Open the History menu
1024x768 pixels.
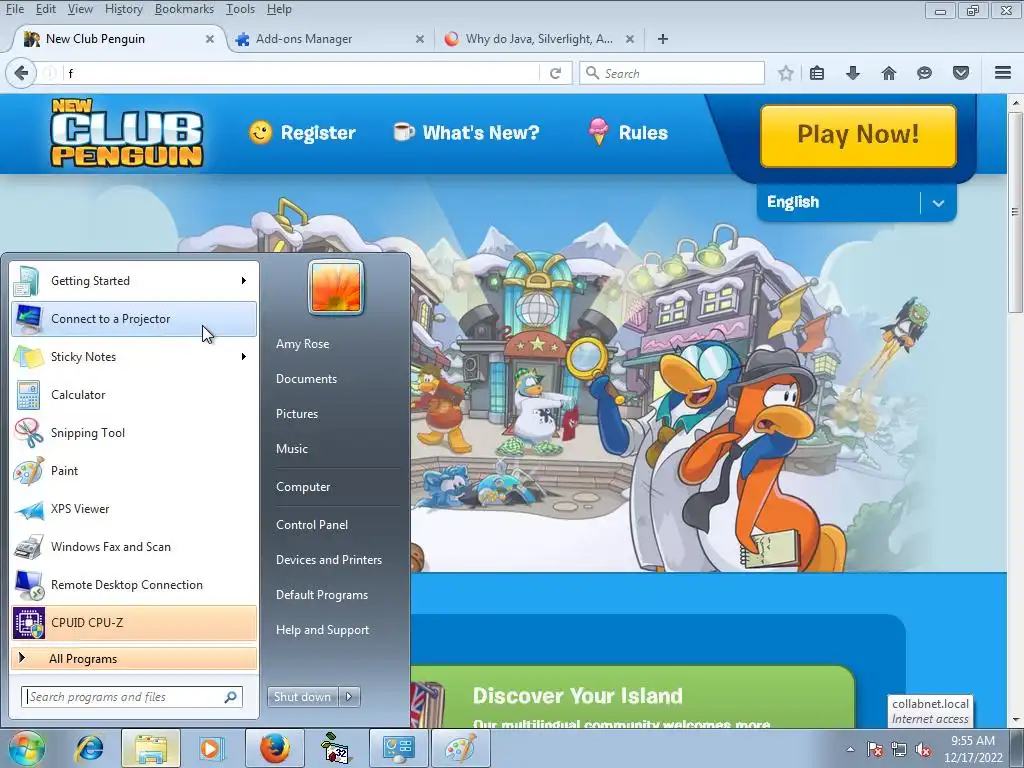point(123,9)
